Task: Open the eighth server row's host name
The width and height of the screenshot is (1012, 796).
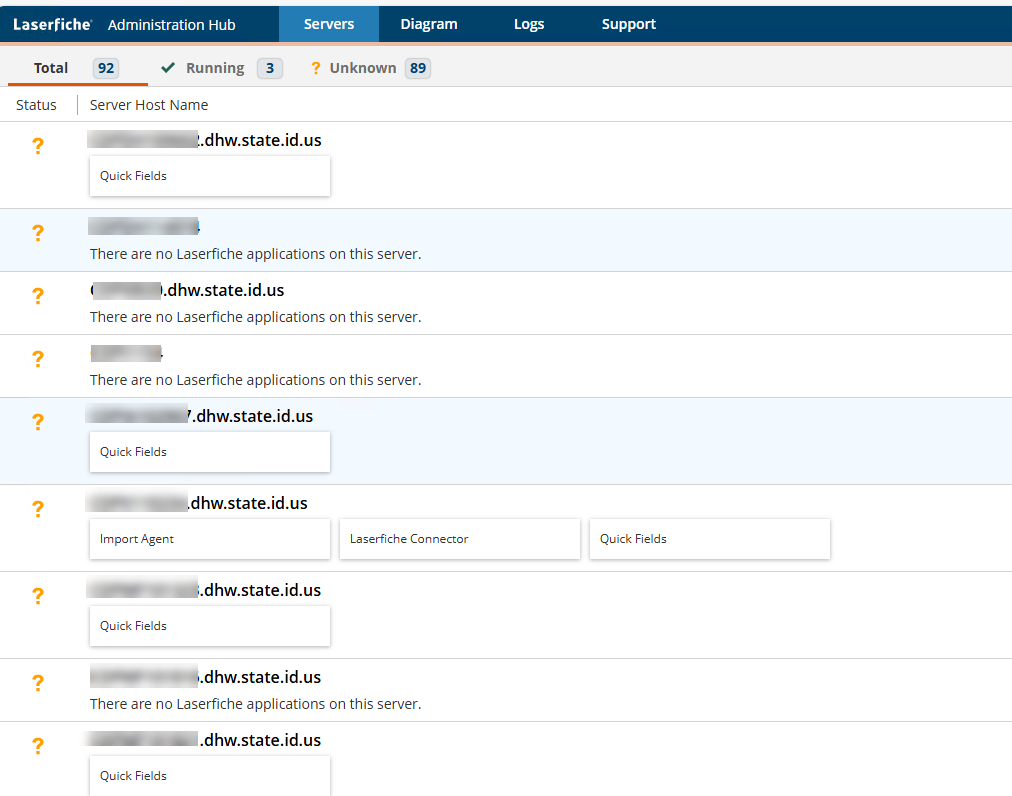Action: coord(205,677)
